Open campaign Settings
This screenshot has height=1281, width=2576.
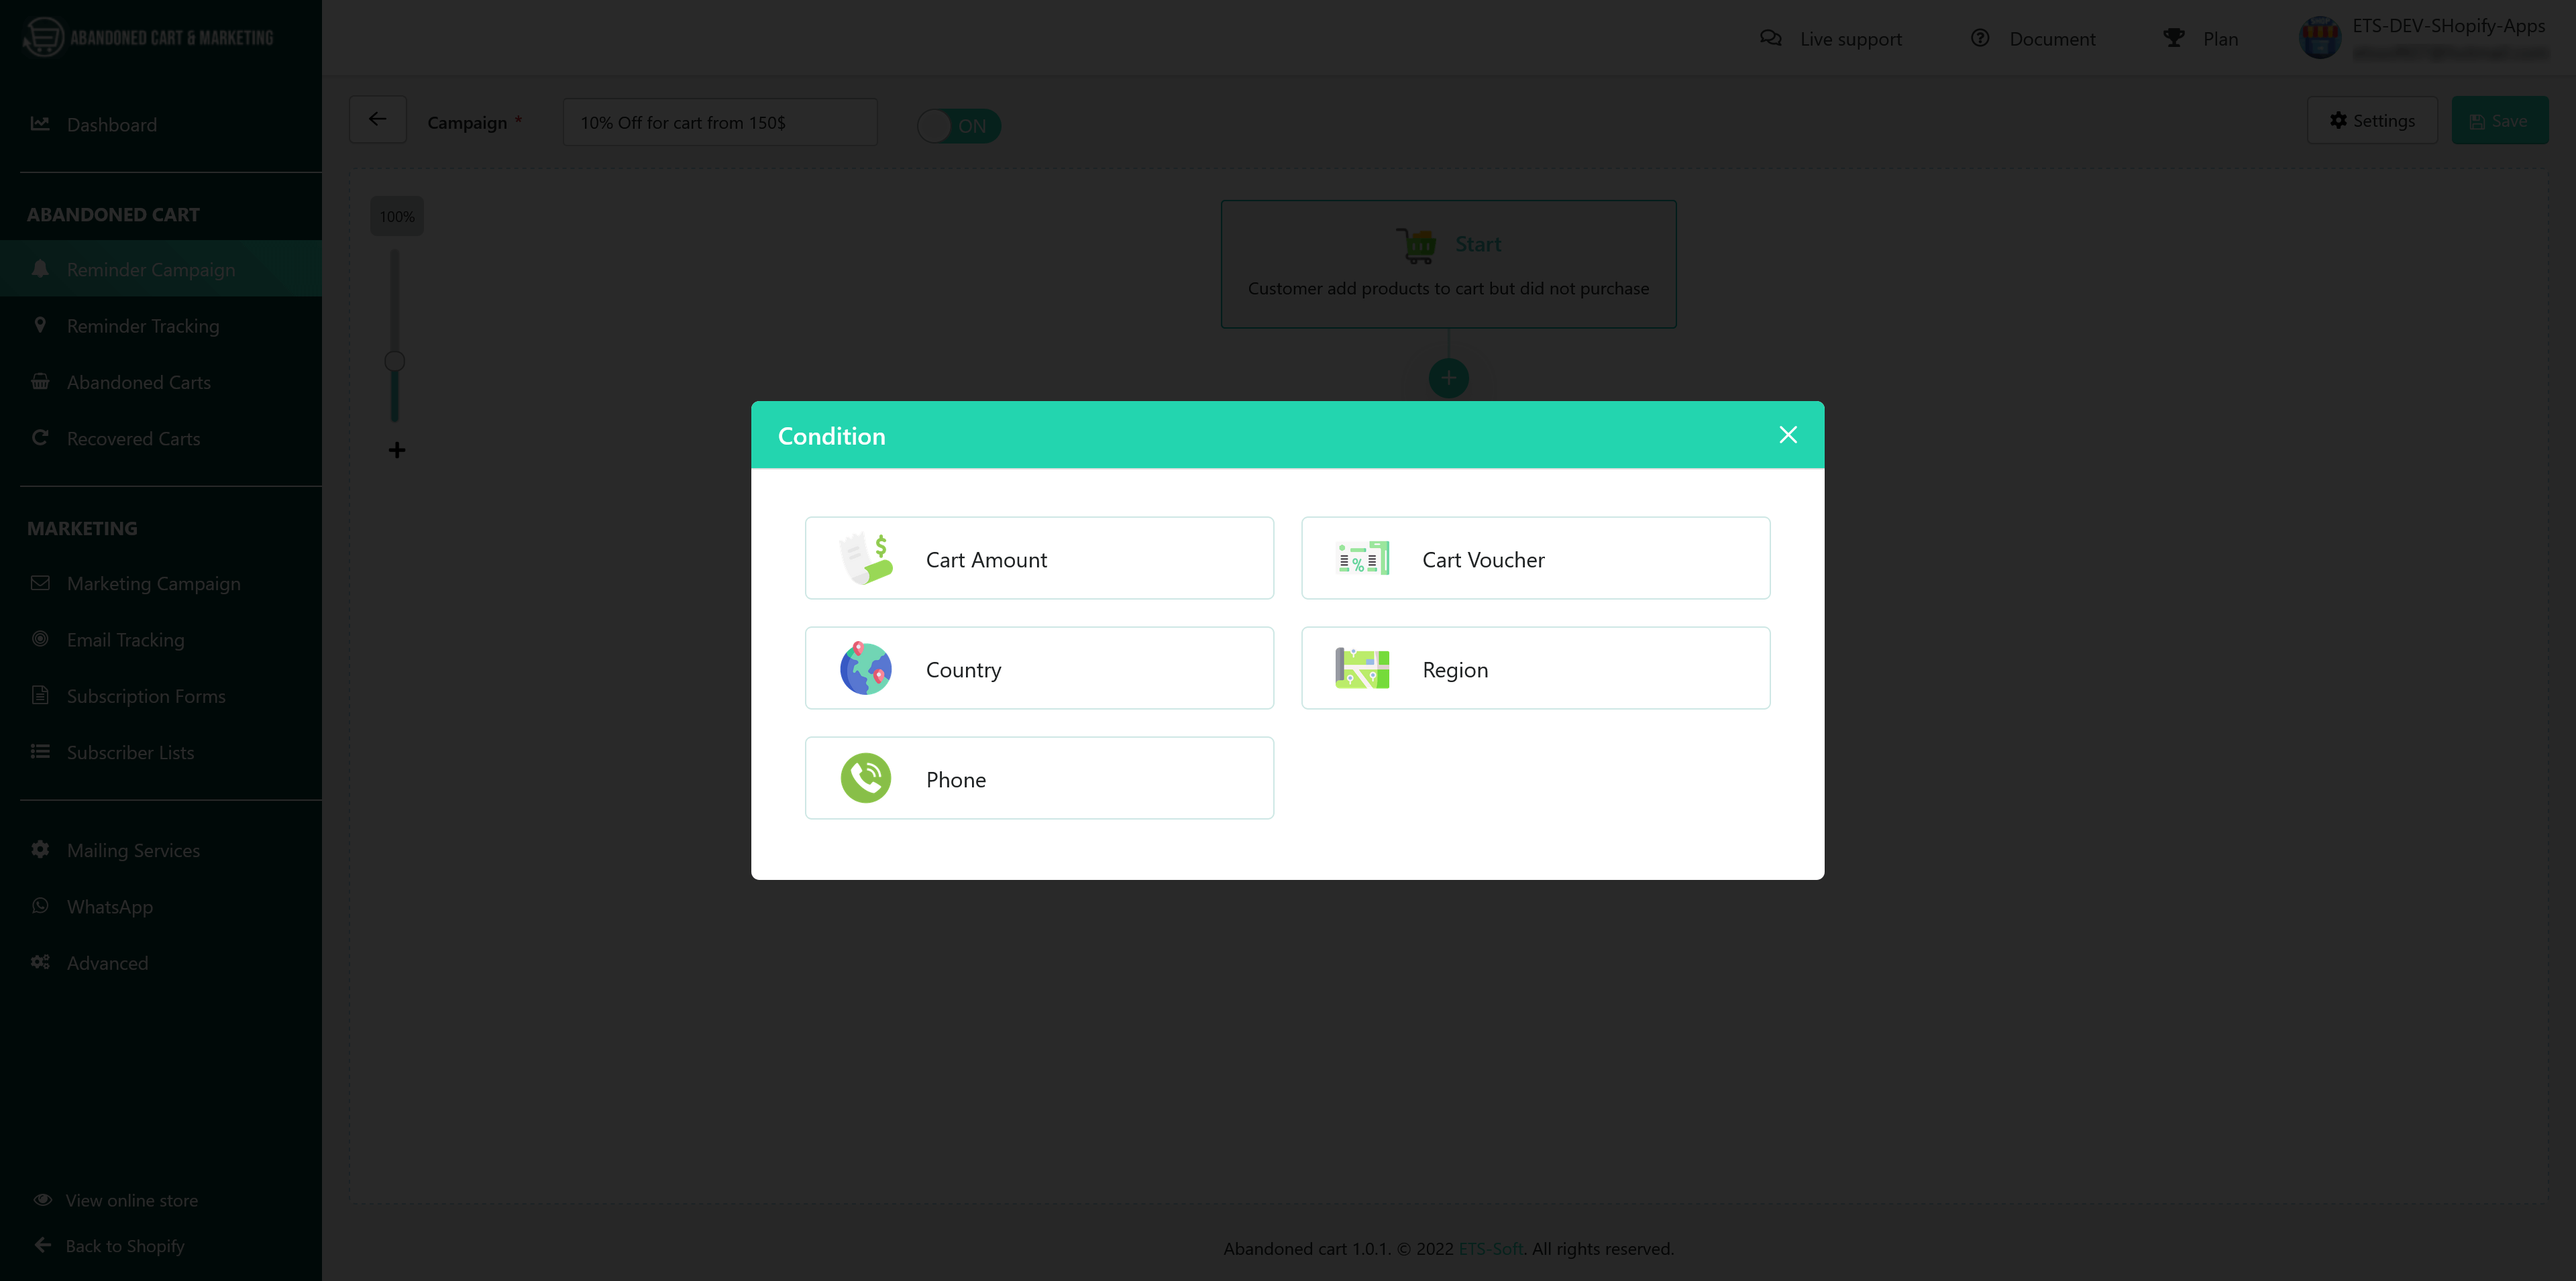2372,121
